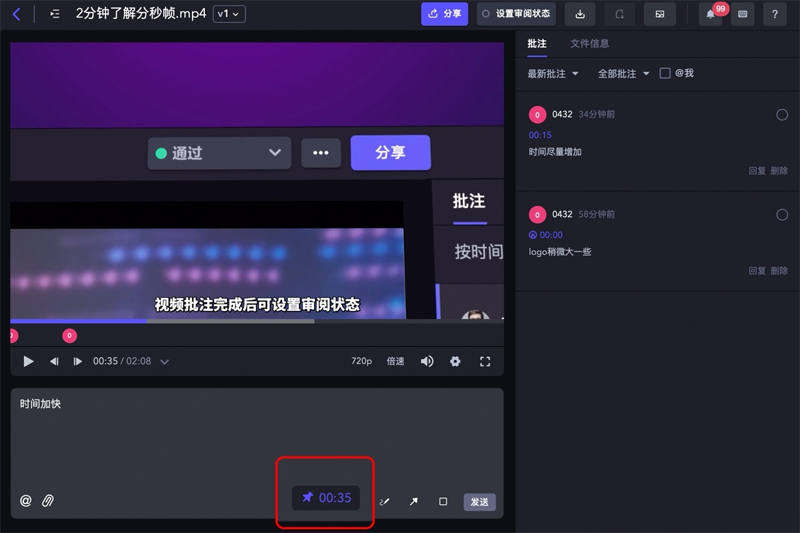Mention someone with the @ icon
This screenshot has width=800, height=533.
click(26, 501)
